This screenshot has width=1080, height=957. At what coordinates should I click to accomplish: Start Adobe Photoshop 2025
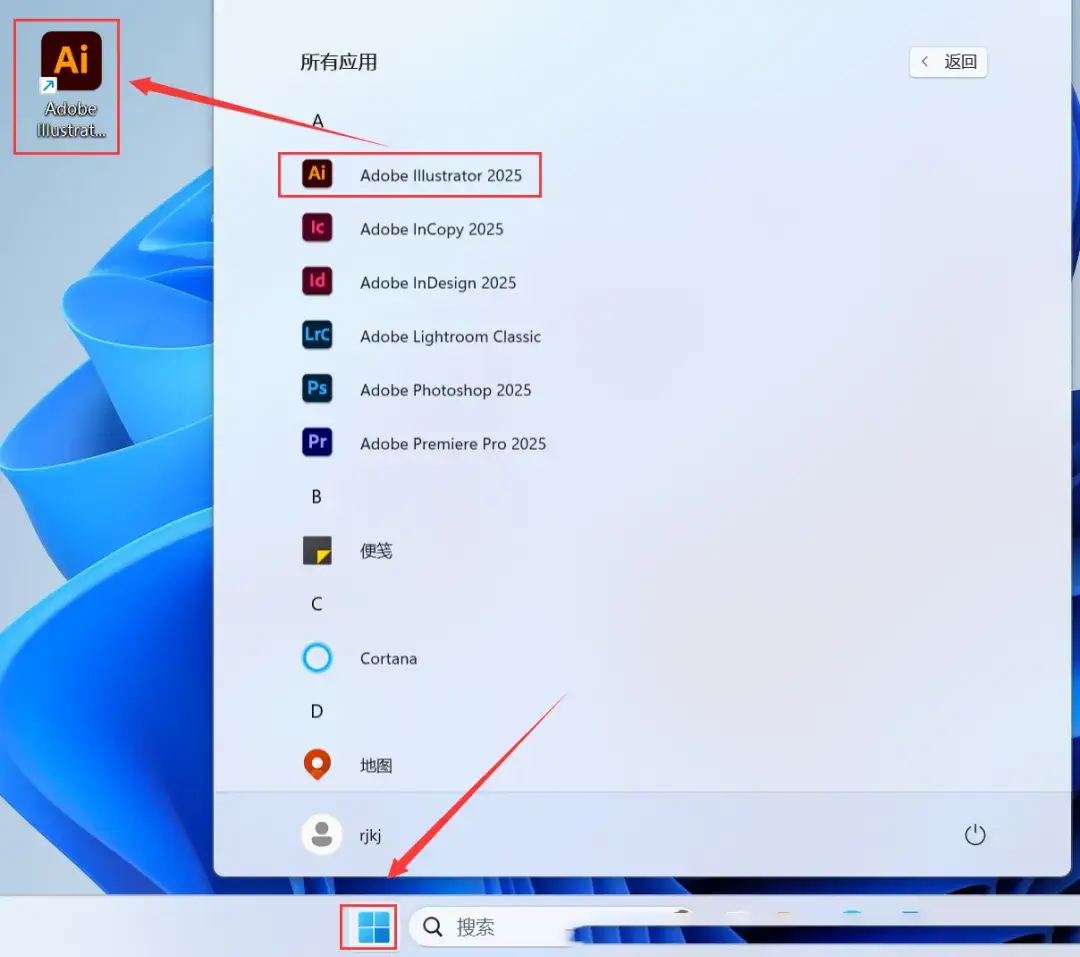click(445, 390)
